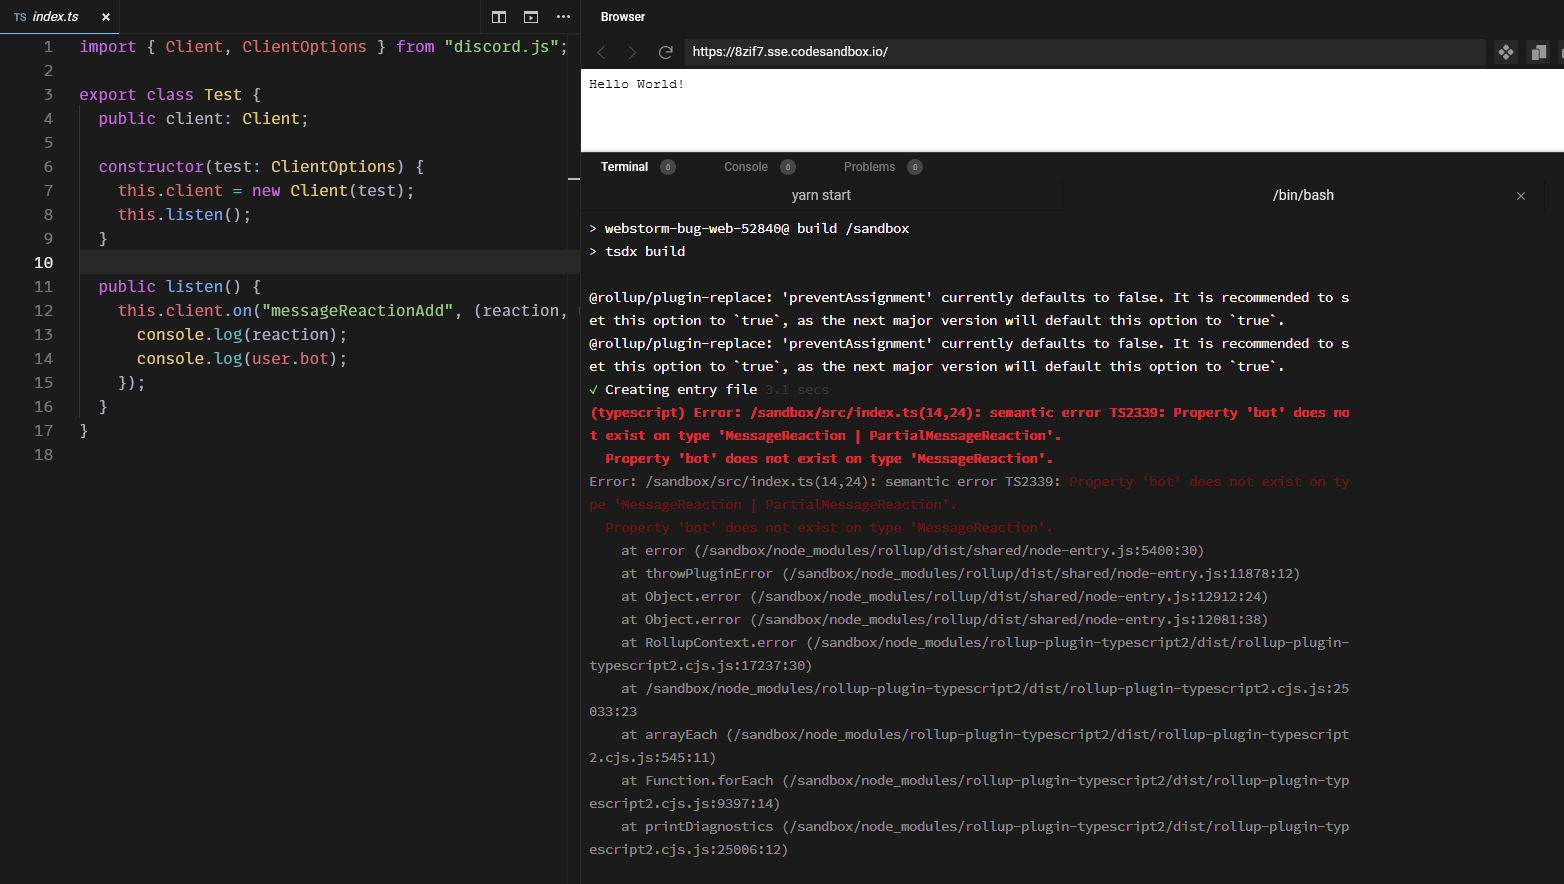This screenshot has width=1564, height=884.
Task: Click the "at Function.forEach" stack trace line
Action: coord(969,792)
